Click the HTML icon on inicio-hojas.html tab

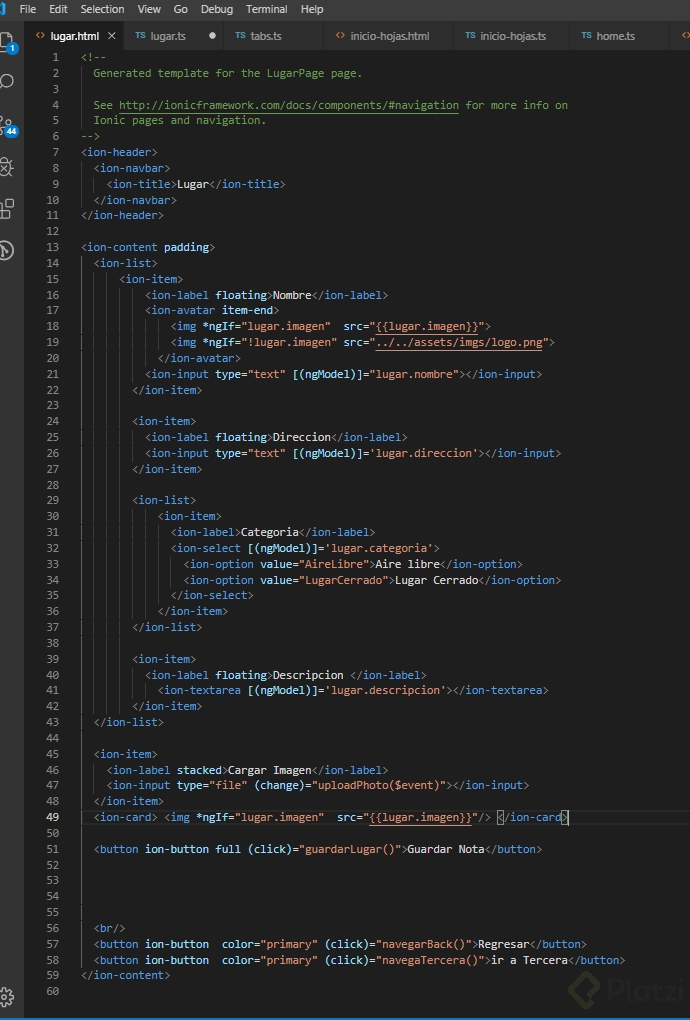[x=340, y=36]
